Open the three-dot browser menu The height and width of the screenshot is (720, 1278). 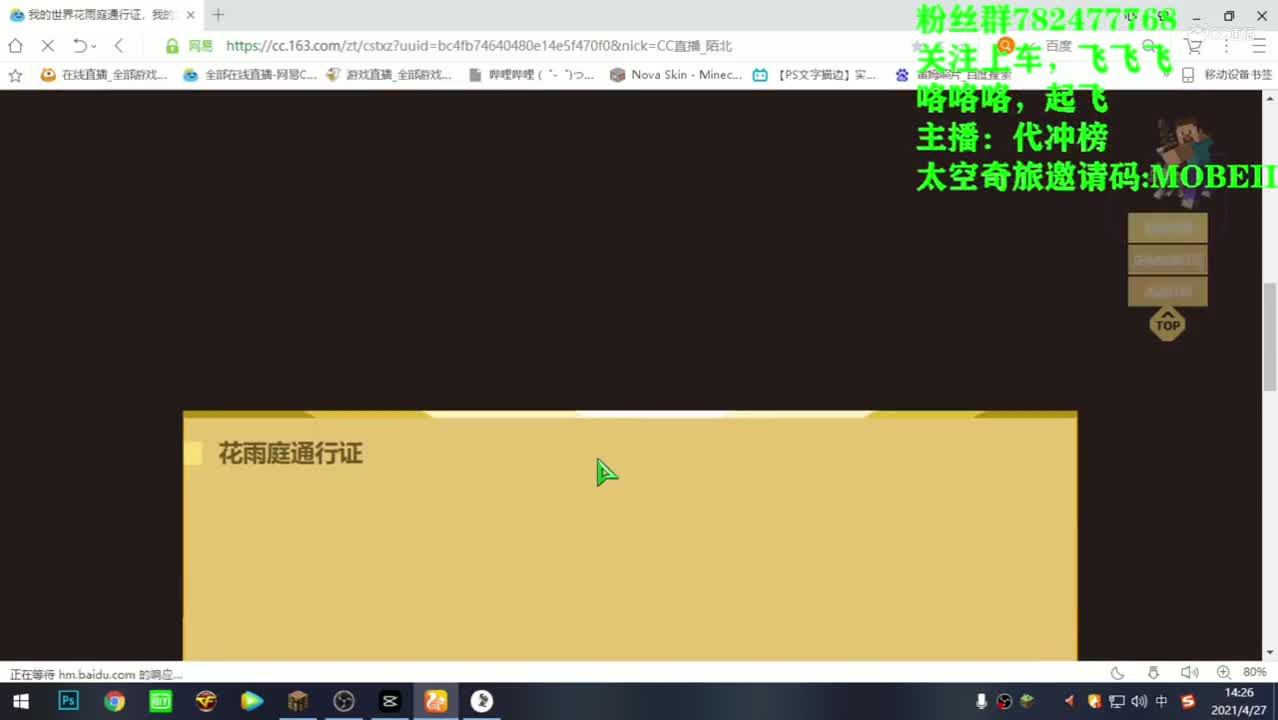coord(1225,45)
